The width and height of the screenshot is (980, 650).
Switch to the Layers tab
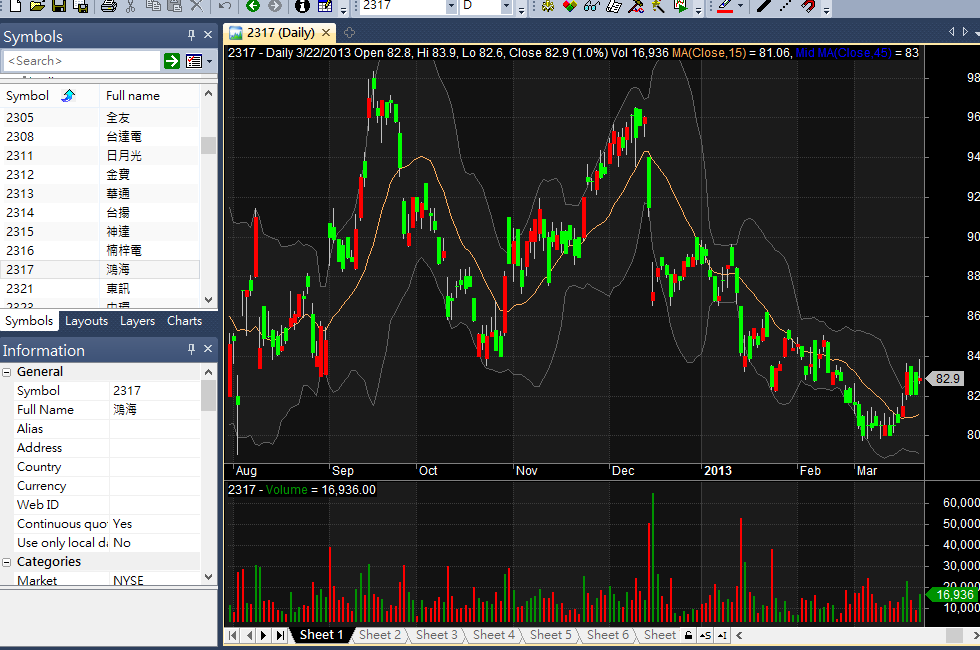coord(138,321)
